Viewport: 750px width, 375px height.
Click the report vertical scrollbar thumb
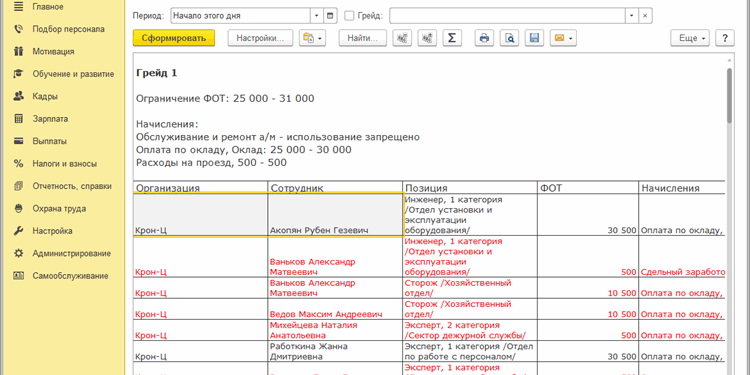coord(729,95)
